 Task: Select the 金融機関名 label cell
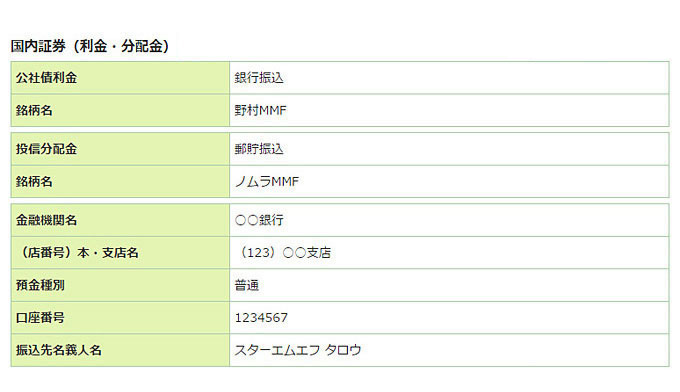120,220
